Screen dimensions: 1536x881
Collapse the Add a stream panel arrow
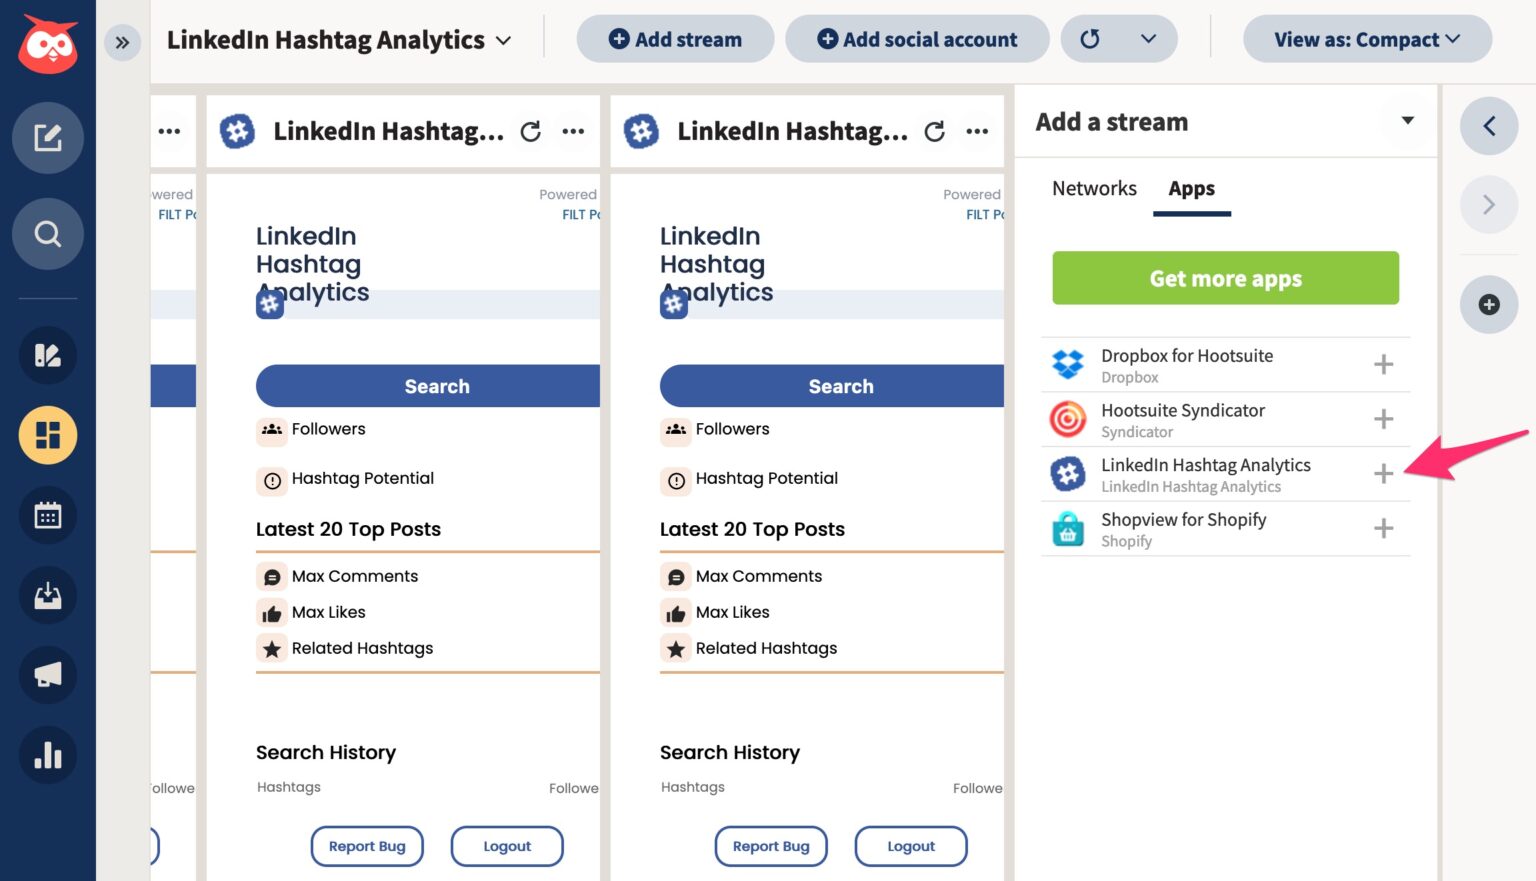coord(1407,121)
